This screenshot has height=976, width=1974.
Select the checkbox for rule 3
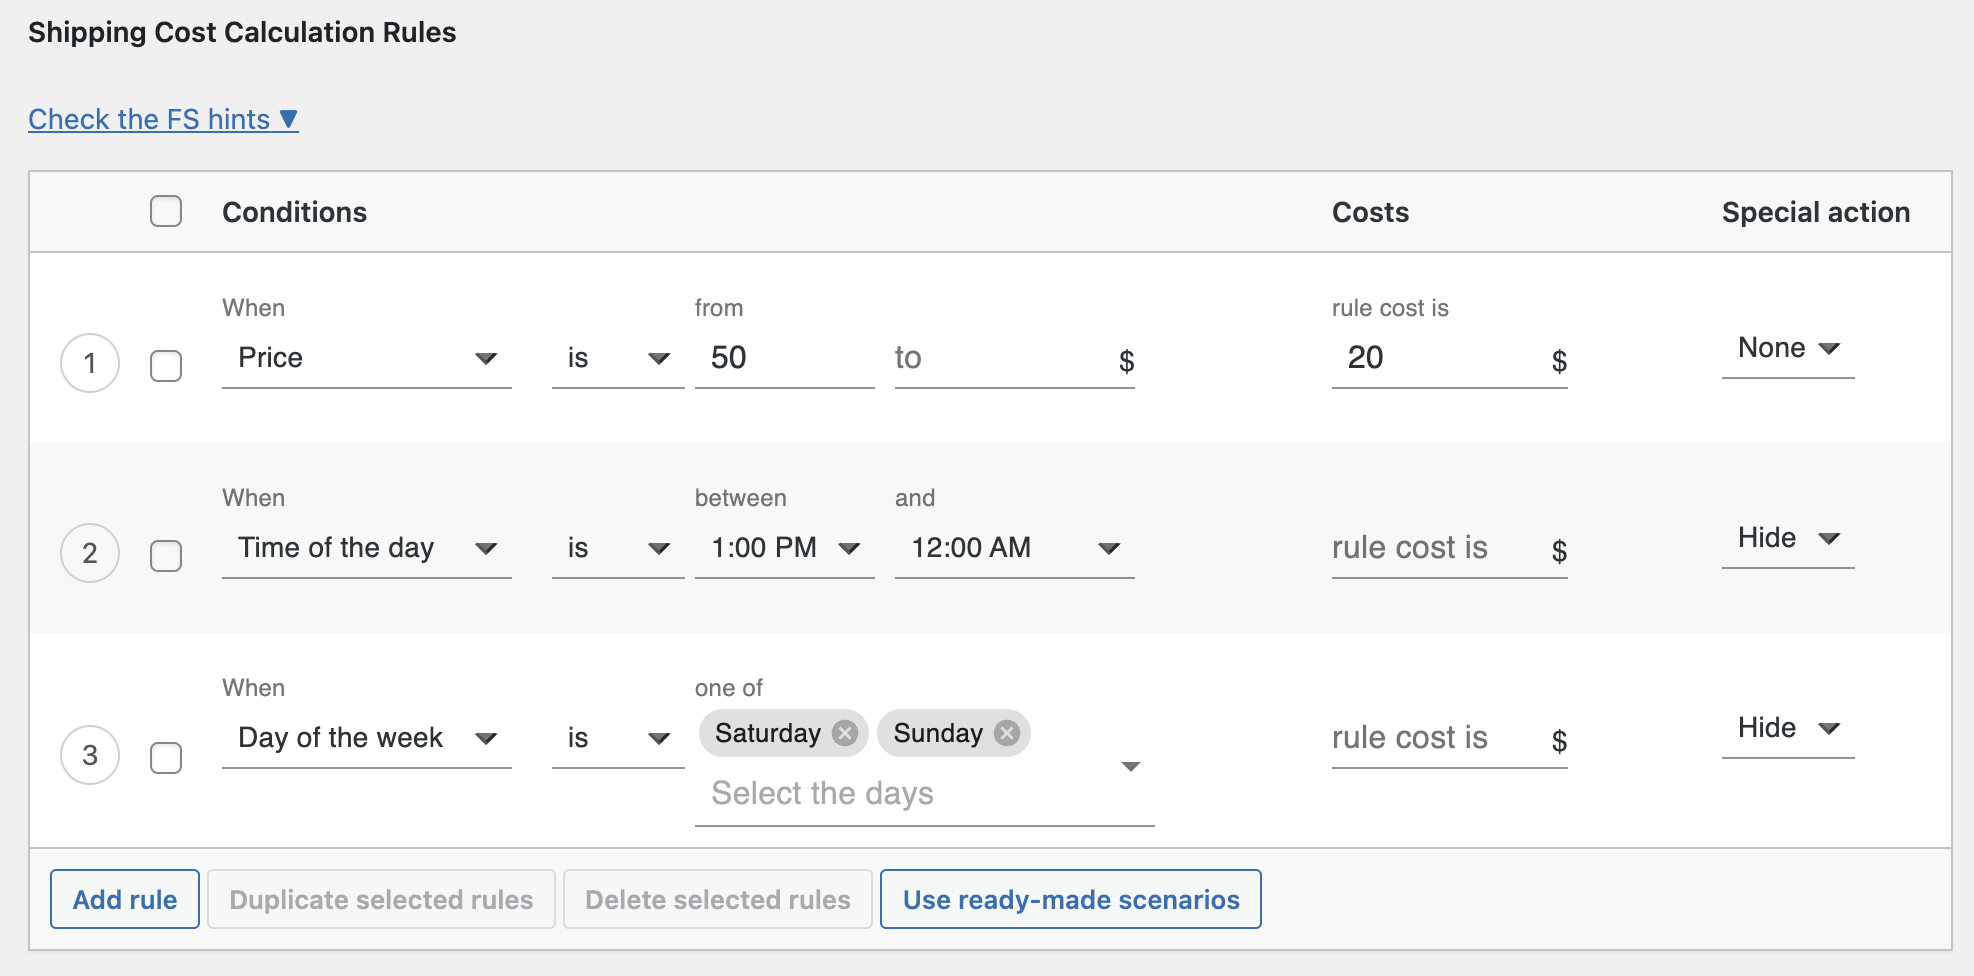pos(166,757)
